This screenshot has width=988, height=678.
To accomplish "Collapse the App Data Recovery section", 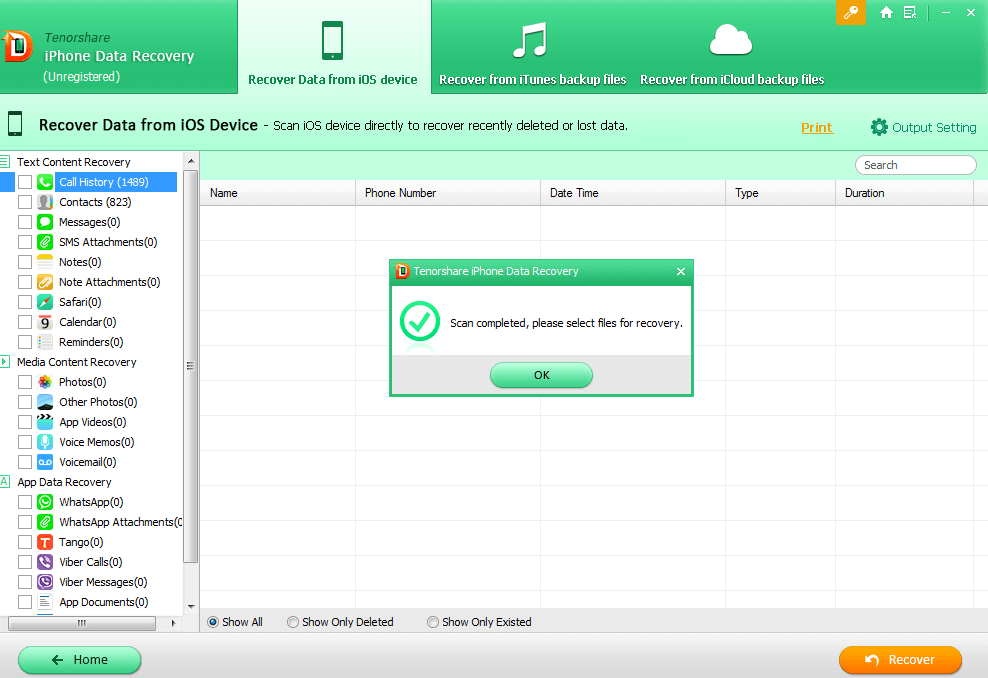I will [5, 482].
